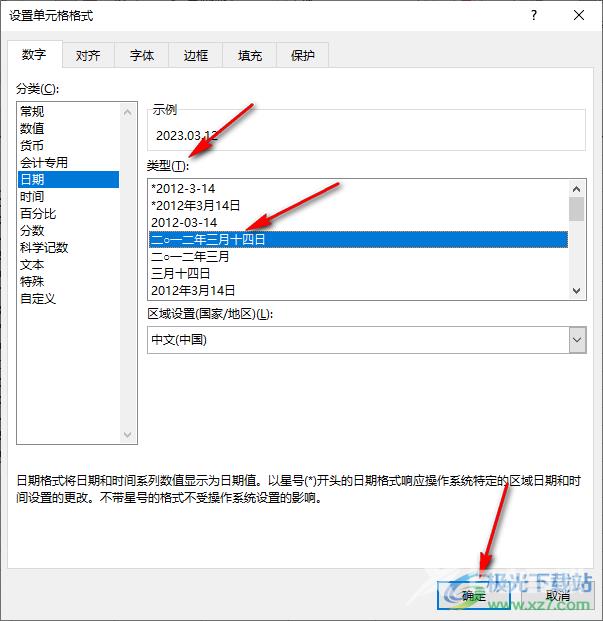Choose date type 2012-03-14
Viewport: 603px width, 621px height.
click(358, 223)
